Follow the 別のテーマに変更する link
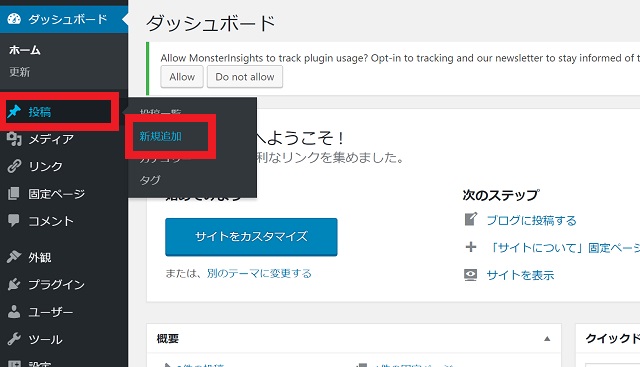Screen dimensions: 640x367 click(x=259, y=273)
